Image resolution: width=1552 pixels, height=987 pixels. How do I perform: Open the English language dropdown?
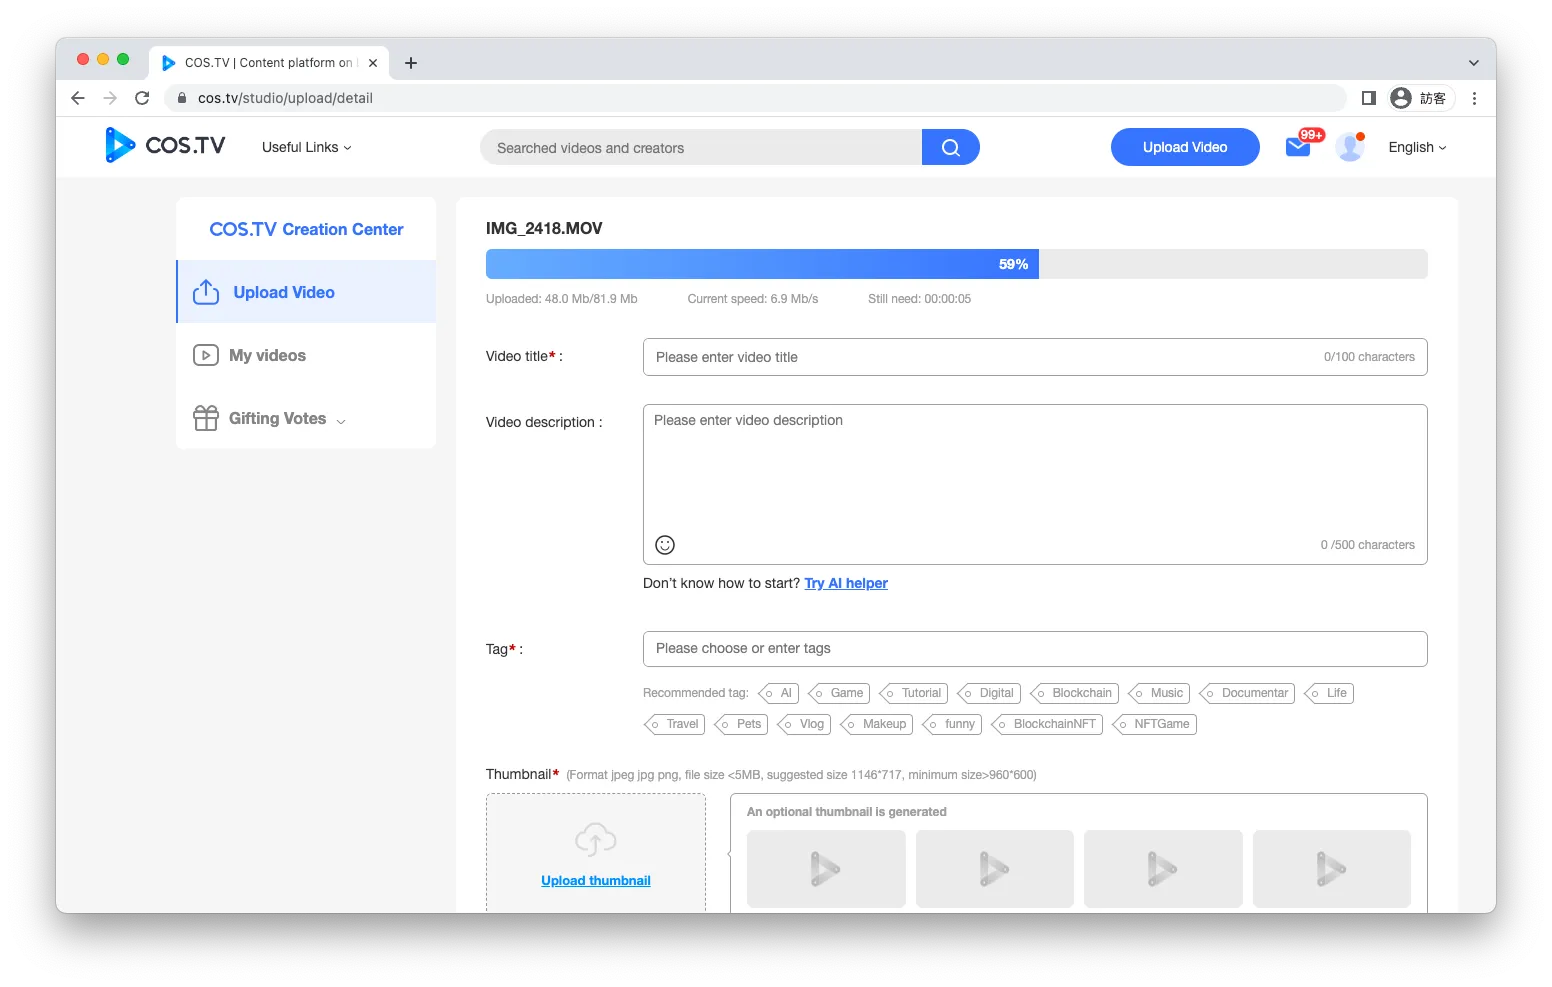click(1417, 147)
